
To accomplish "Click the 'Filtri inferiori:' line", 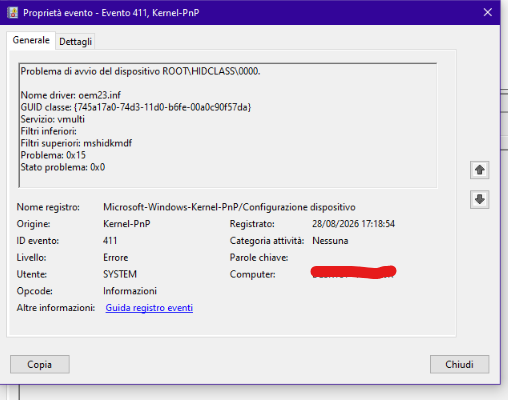I will [49, 131].
